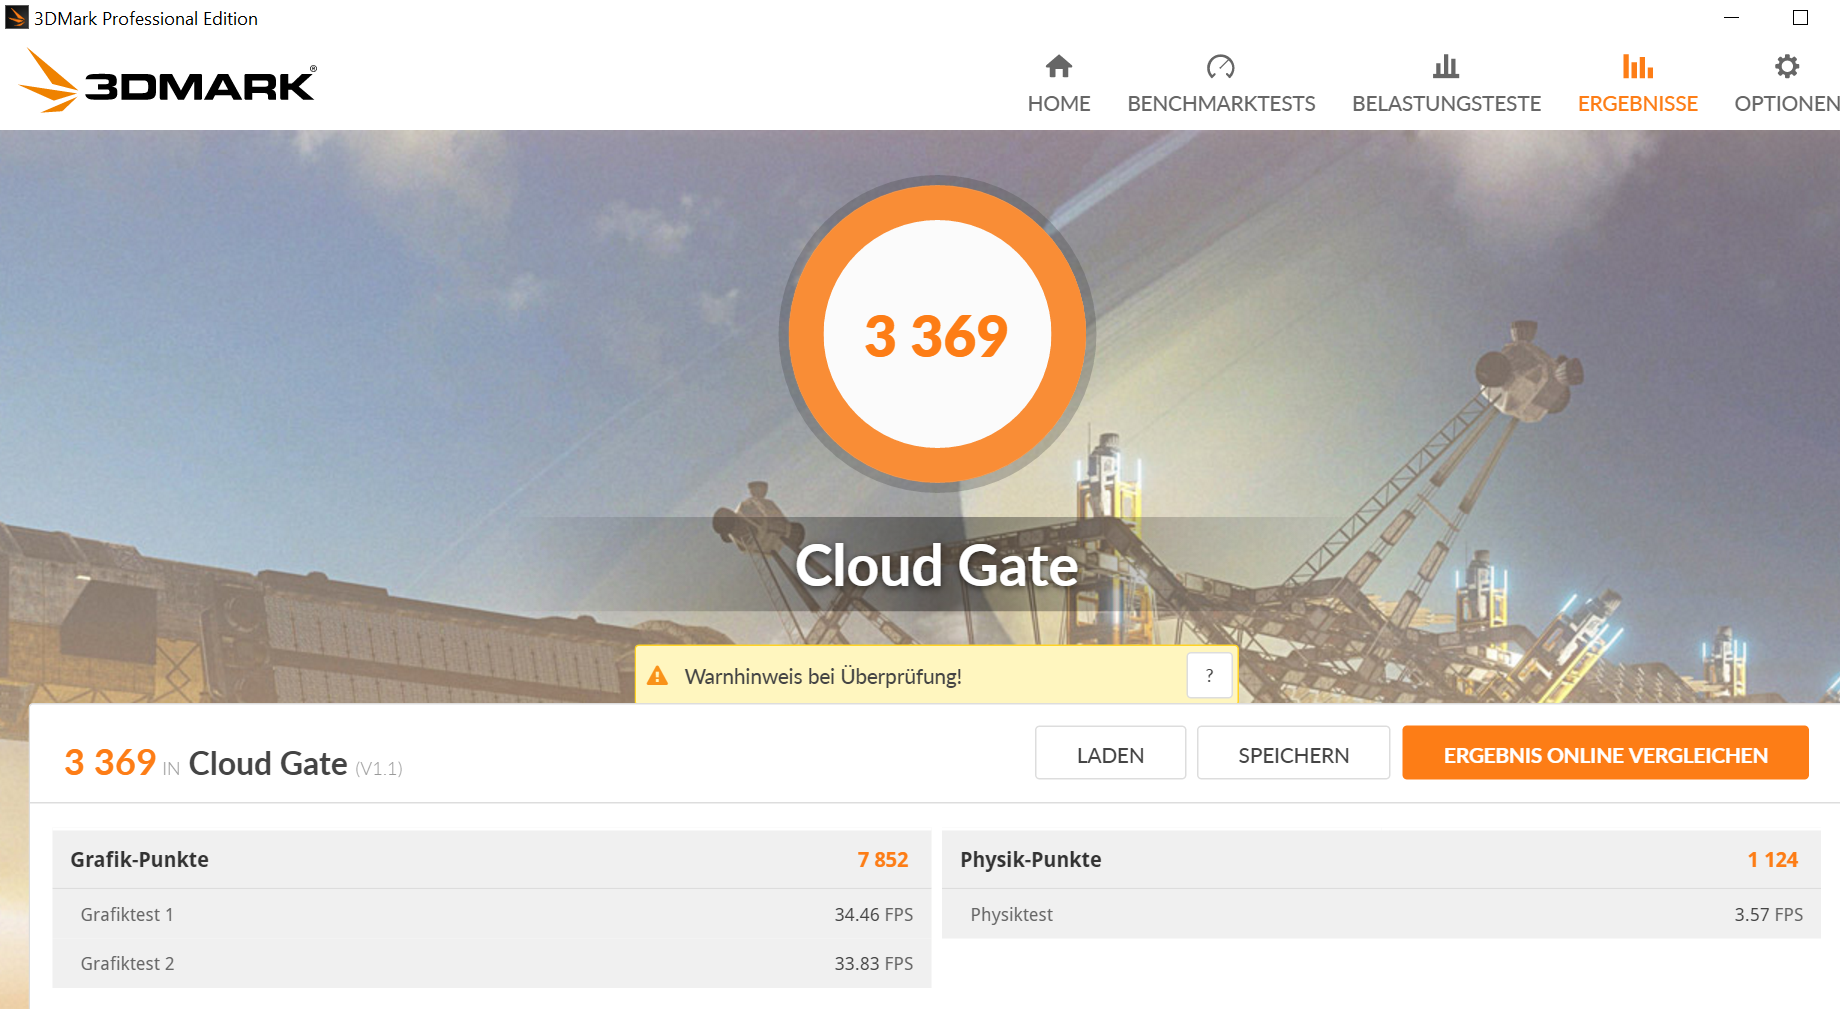Click the Grafik-Punkte heading

(x=140, y=860)
